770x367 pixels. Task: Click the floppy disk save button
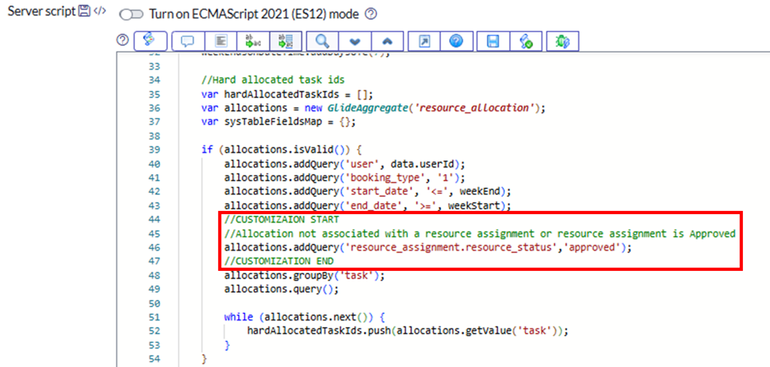coord(493,41)
